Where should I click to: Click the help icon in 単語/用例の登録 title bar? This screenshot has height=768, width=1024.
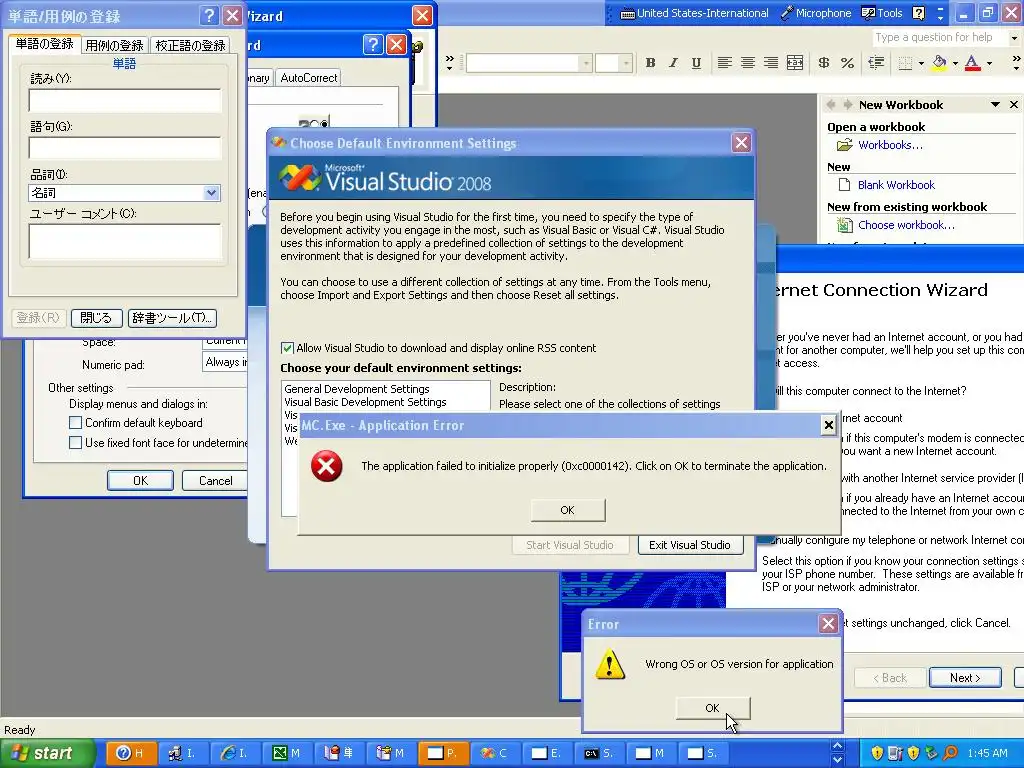click(x=208, y=15)
